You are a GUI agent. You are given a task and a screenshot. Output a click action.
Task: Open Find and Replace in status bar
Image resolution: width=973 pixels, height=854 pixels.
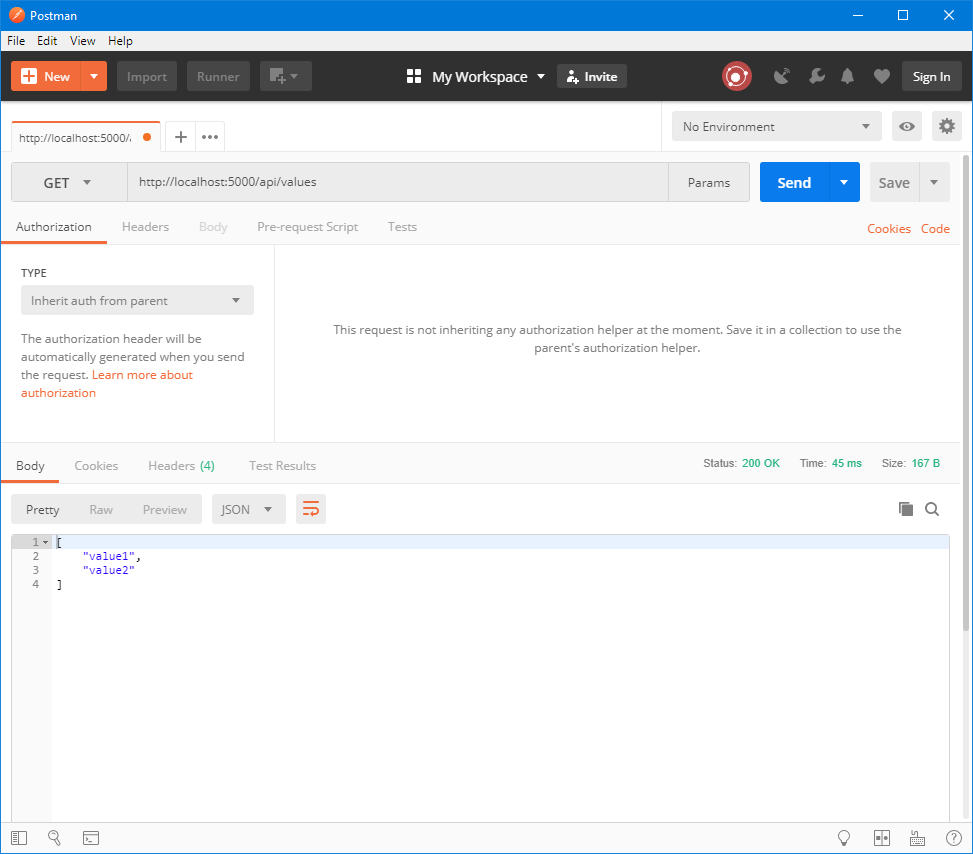click(55, 838)
